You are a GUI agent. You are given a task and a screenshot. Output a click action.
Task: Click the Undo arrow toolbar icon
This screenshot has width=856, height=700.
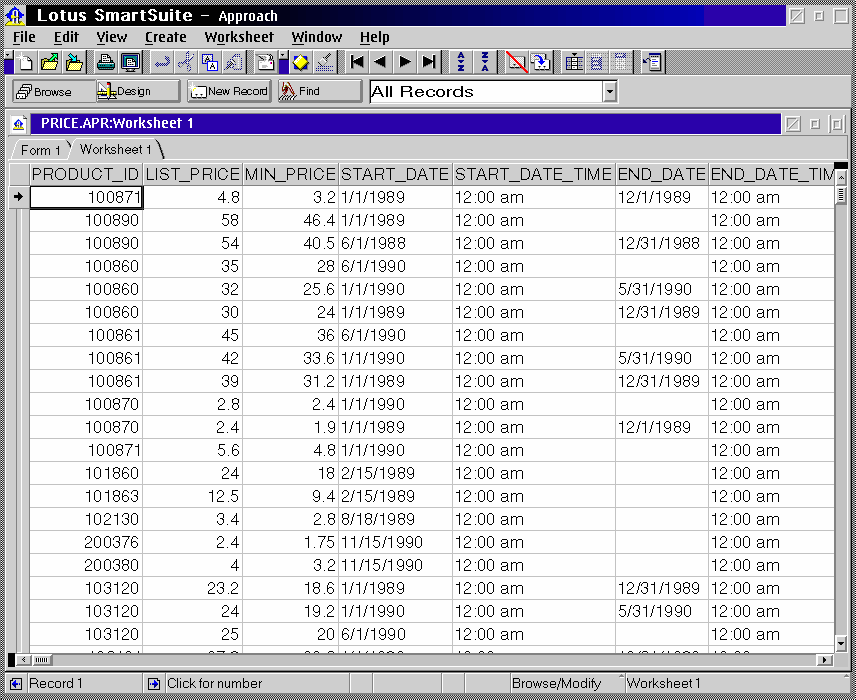(162, 62)
